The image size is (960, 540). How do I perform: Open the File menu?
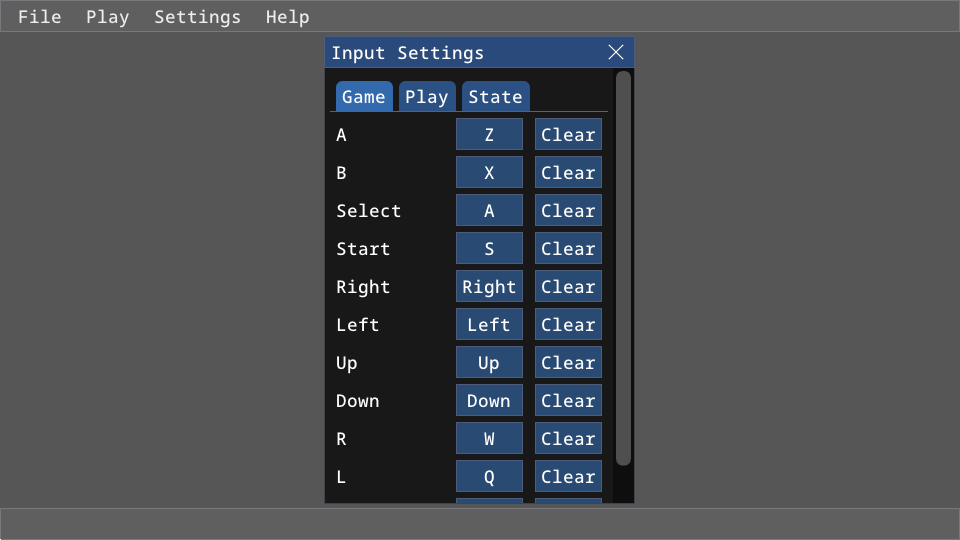tap(40, 17)
